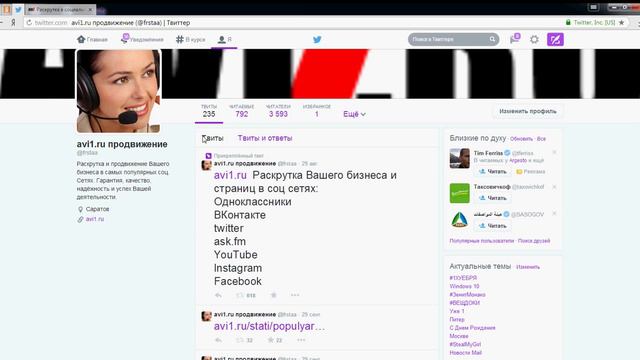Click the Все link in Близкие по духу
The width and height of the screenshot is (640, 360).
[x=541, y=139]
